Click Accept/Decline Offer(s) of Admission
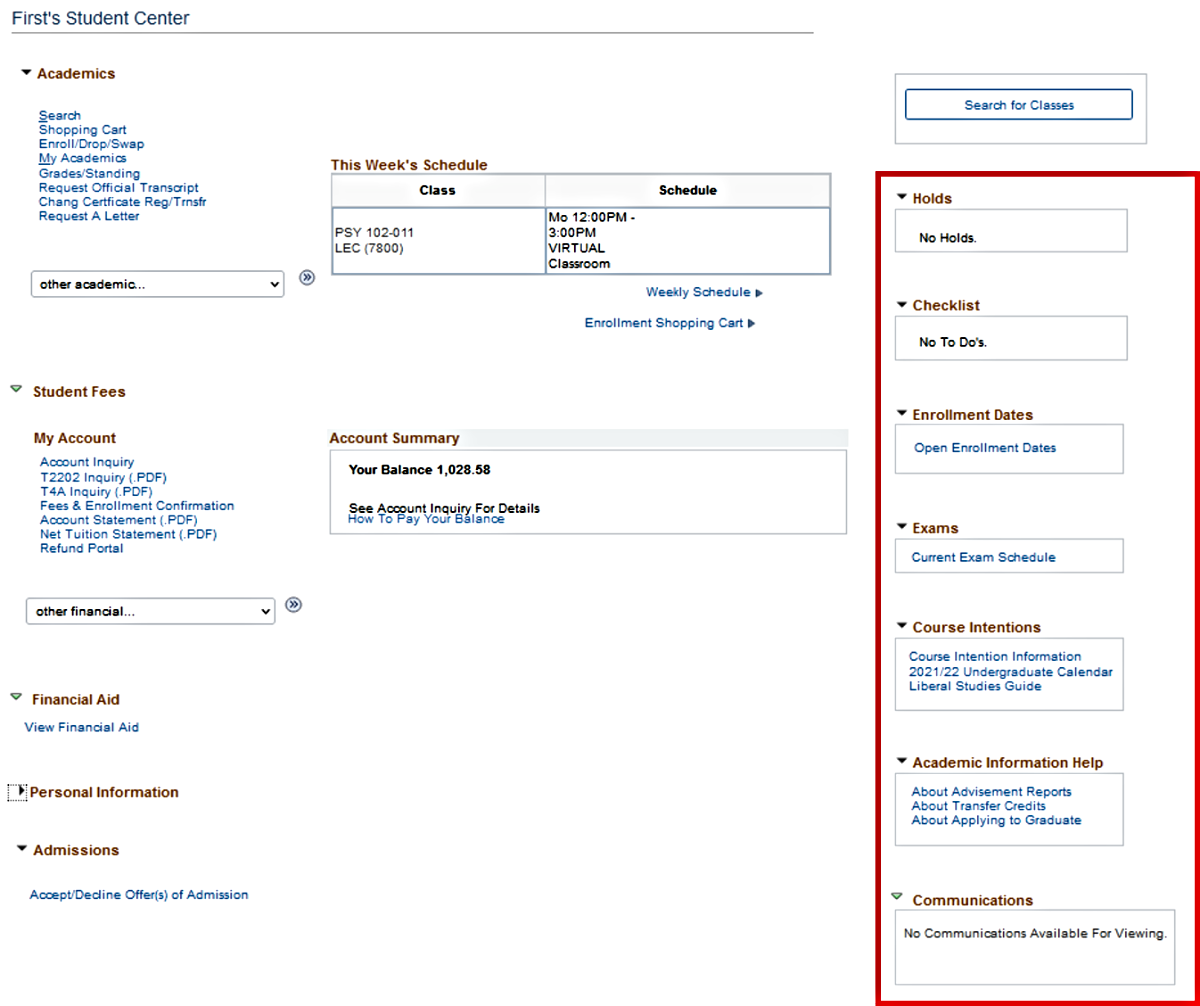Image resolution: width=1200 pixels, height=1006 pixels. tap(139, 895)
